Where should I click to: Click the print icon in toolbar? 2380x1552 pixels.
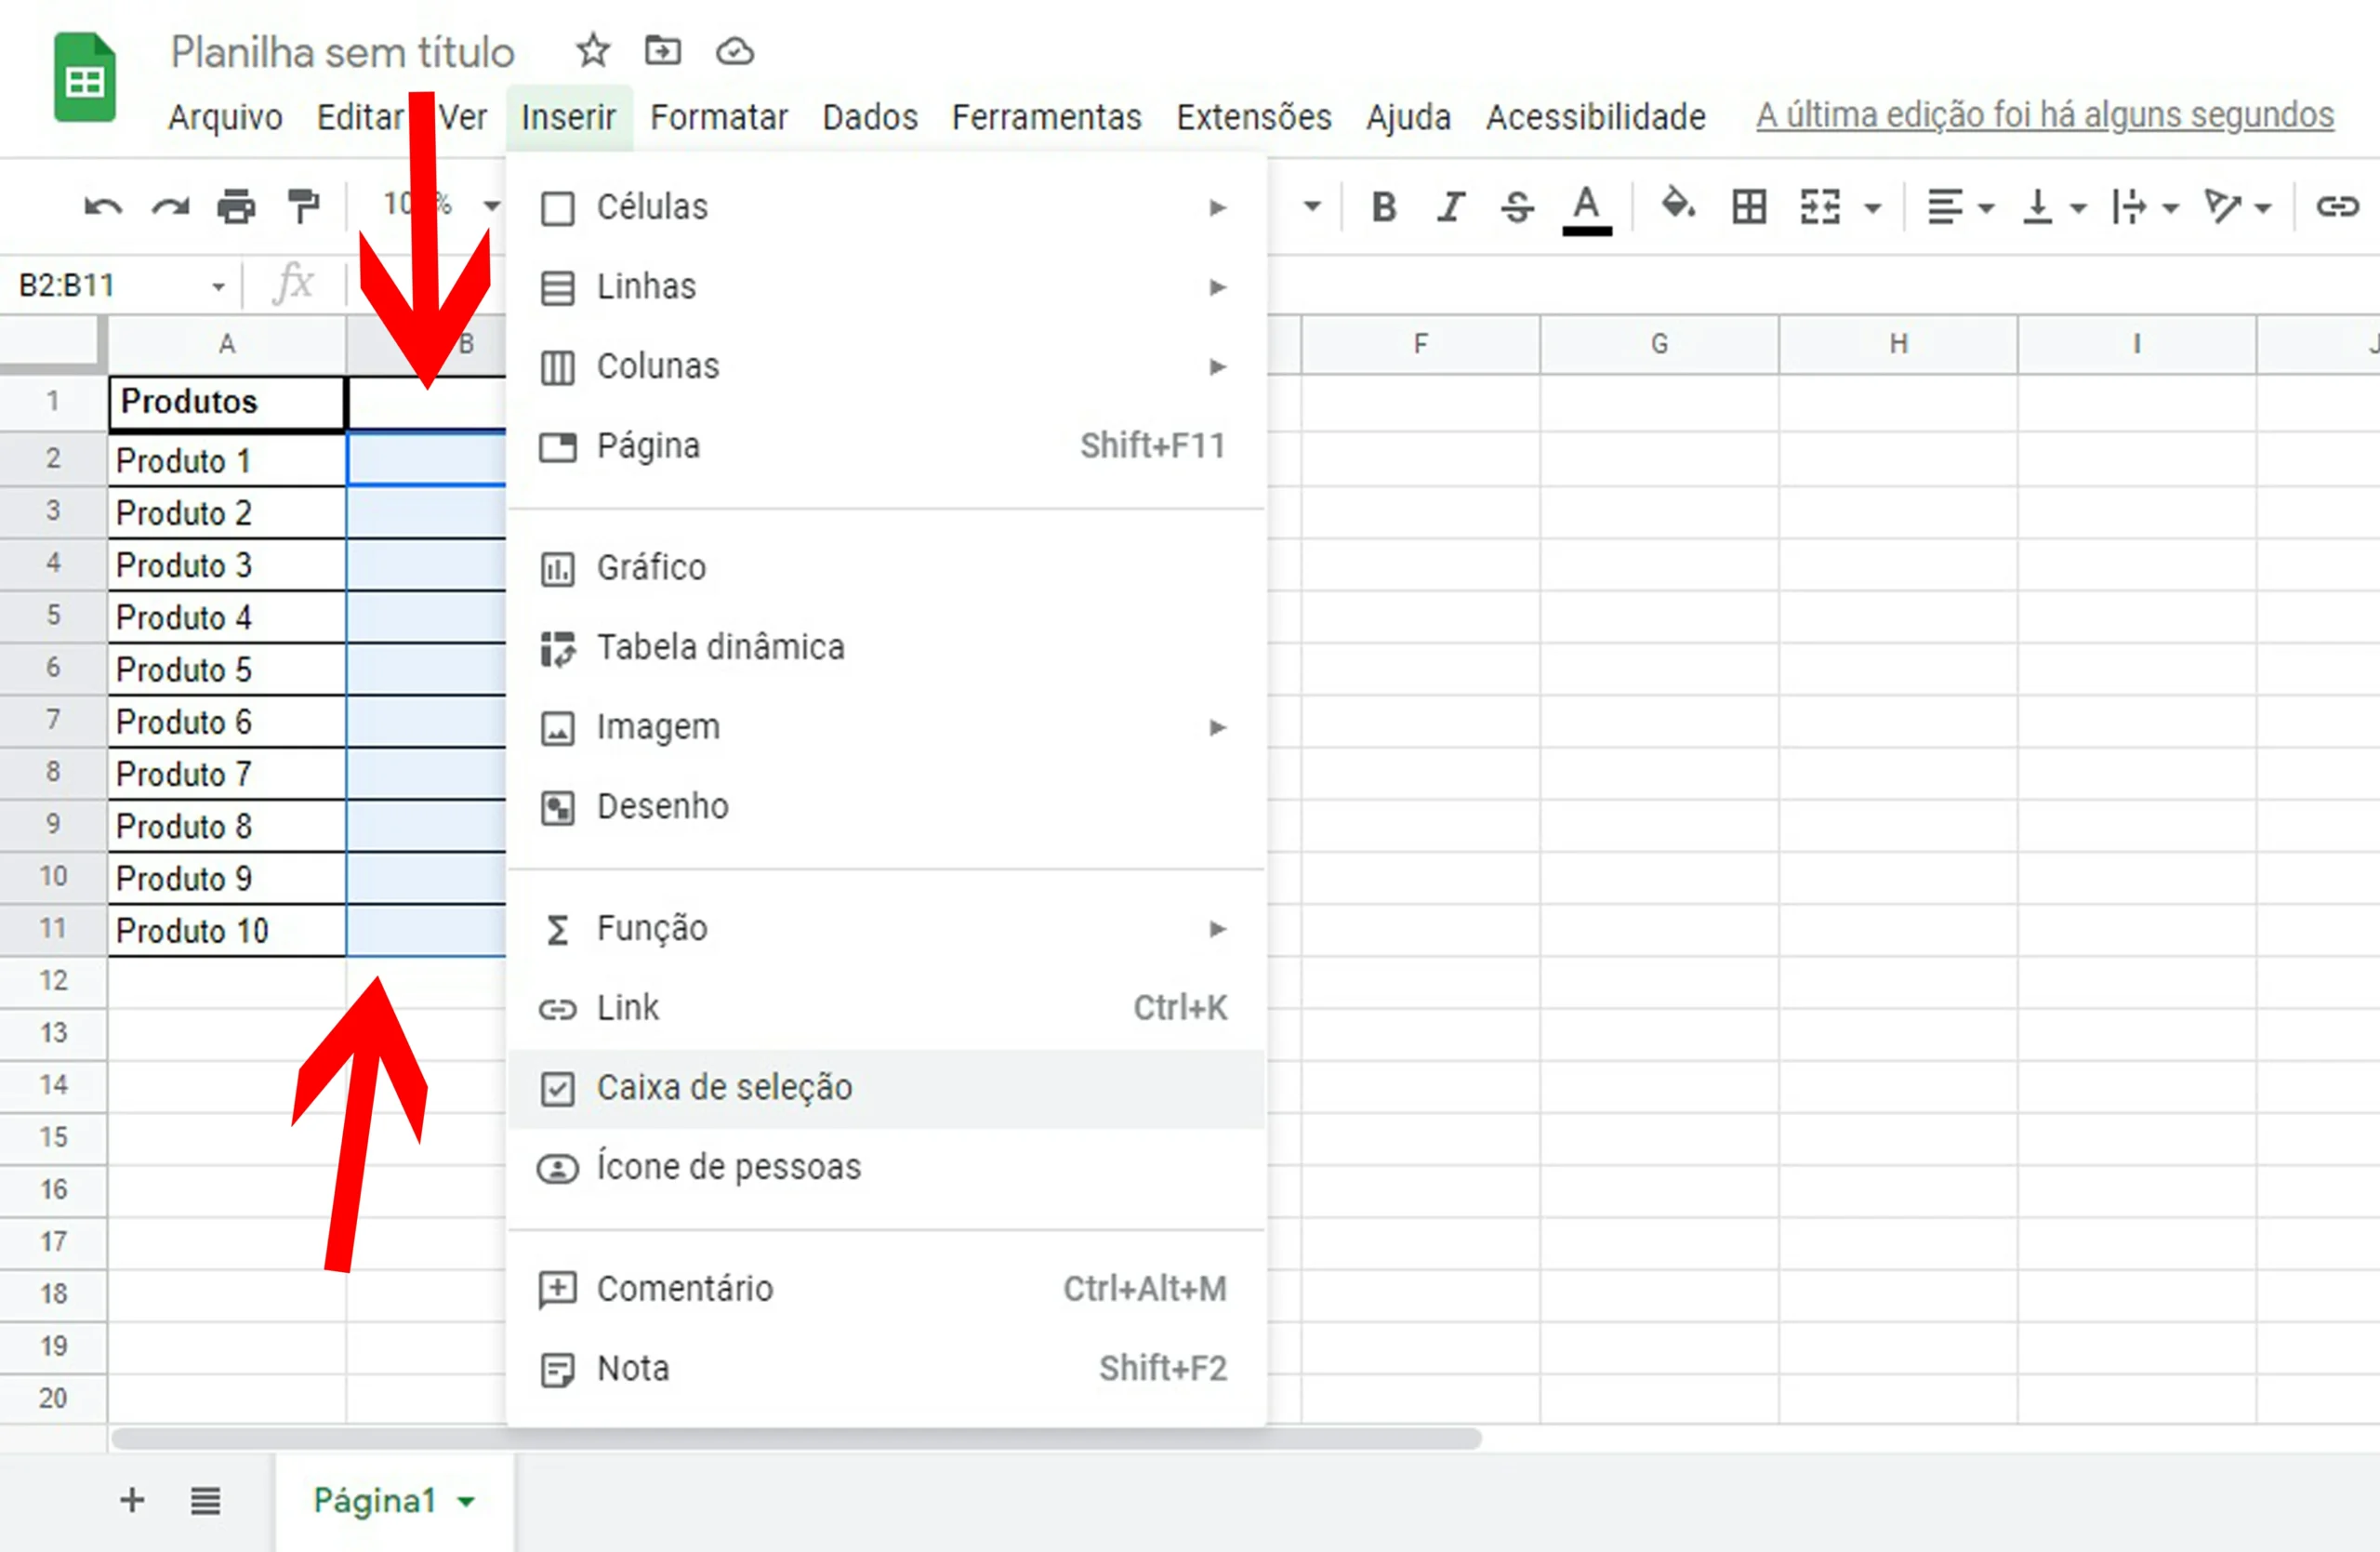click(236, 207)
